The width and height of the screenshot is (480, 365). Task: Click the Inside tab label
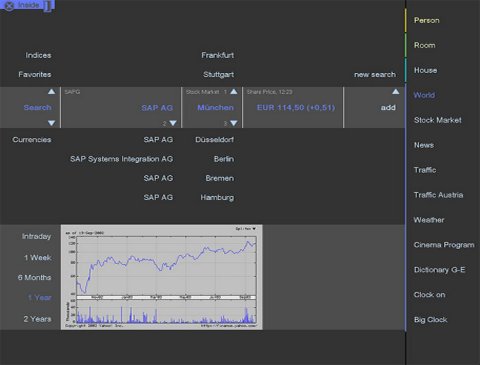[28, 5]
